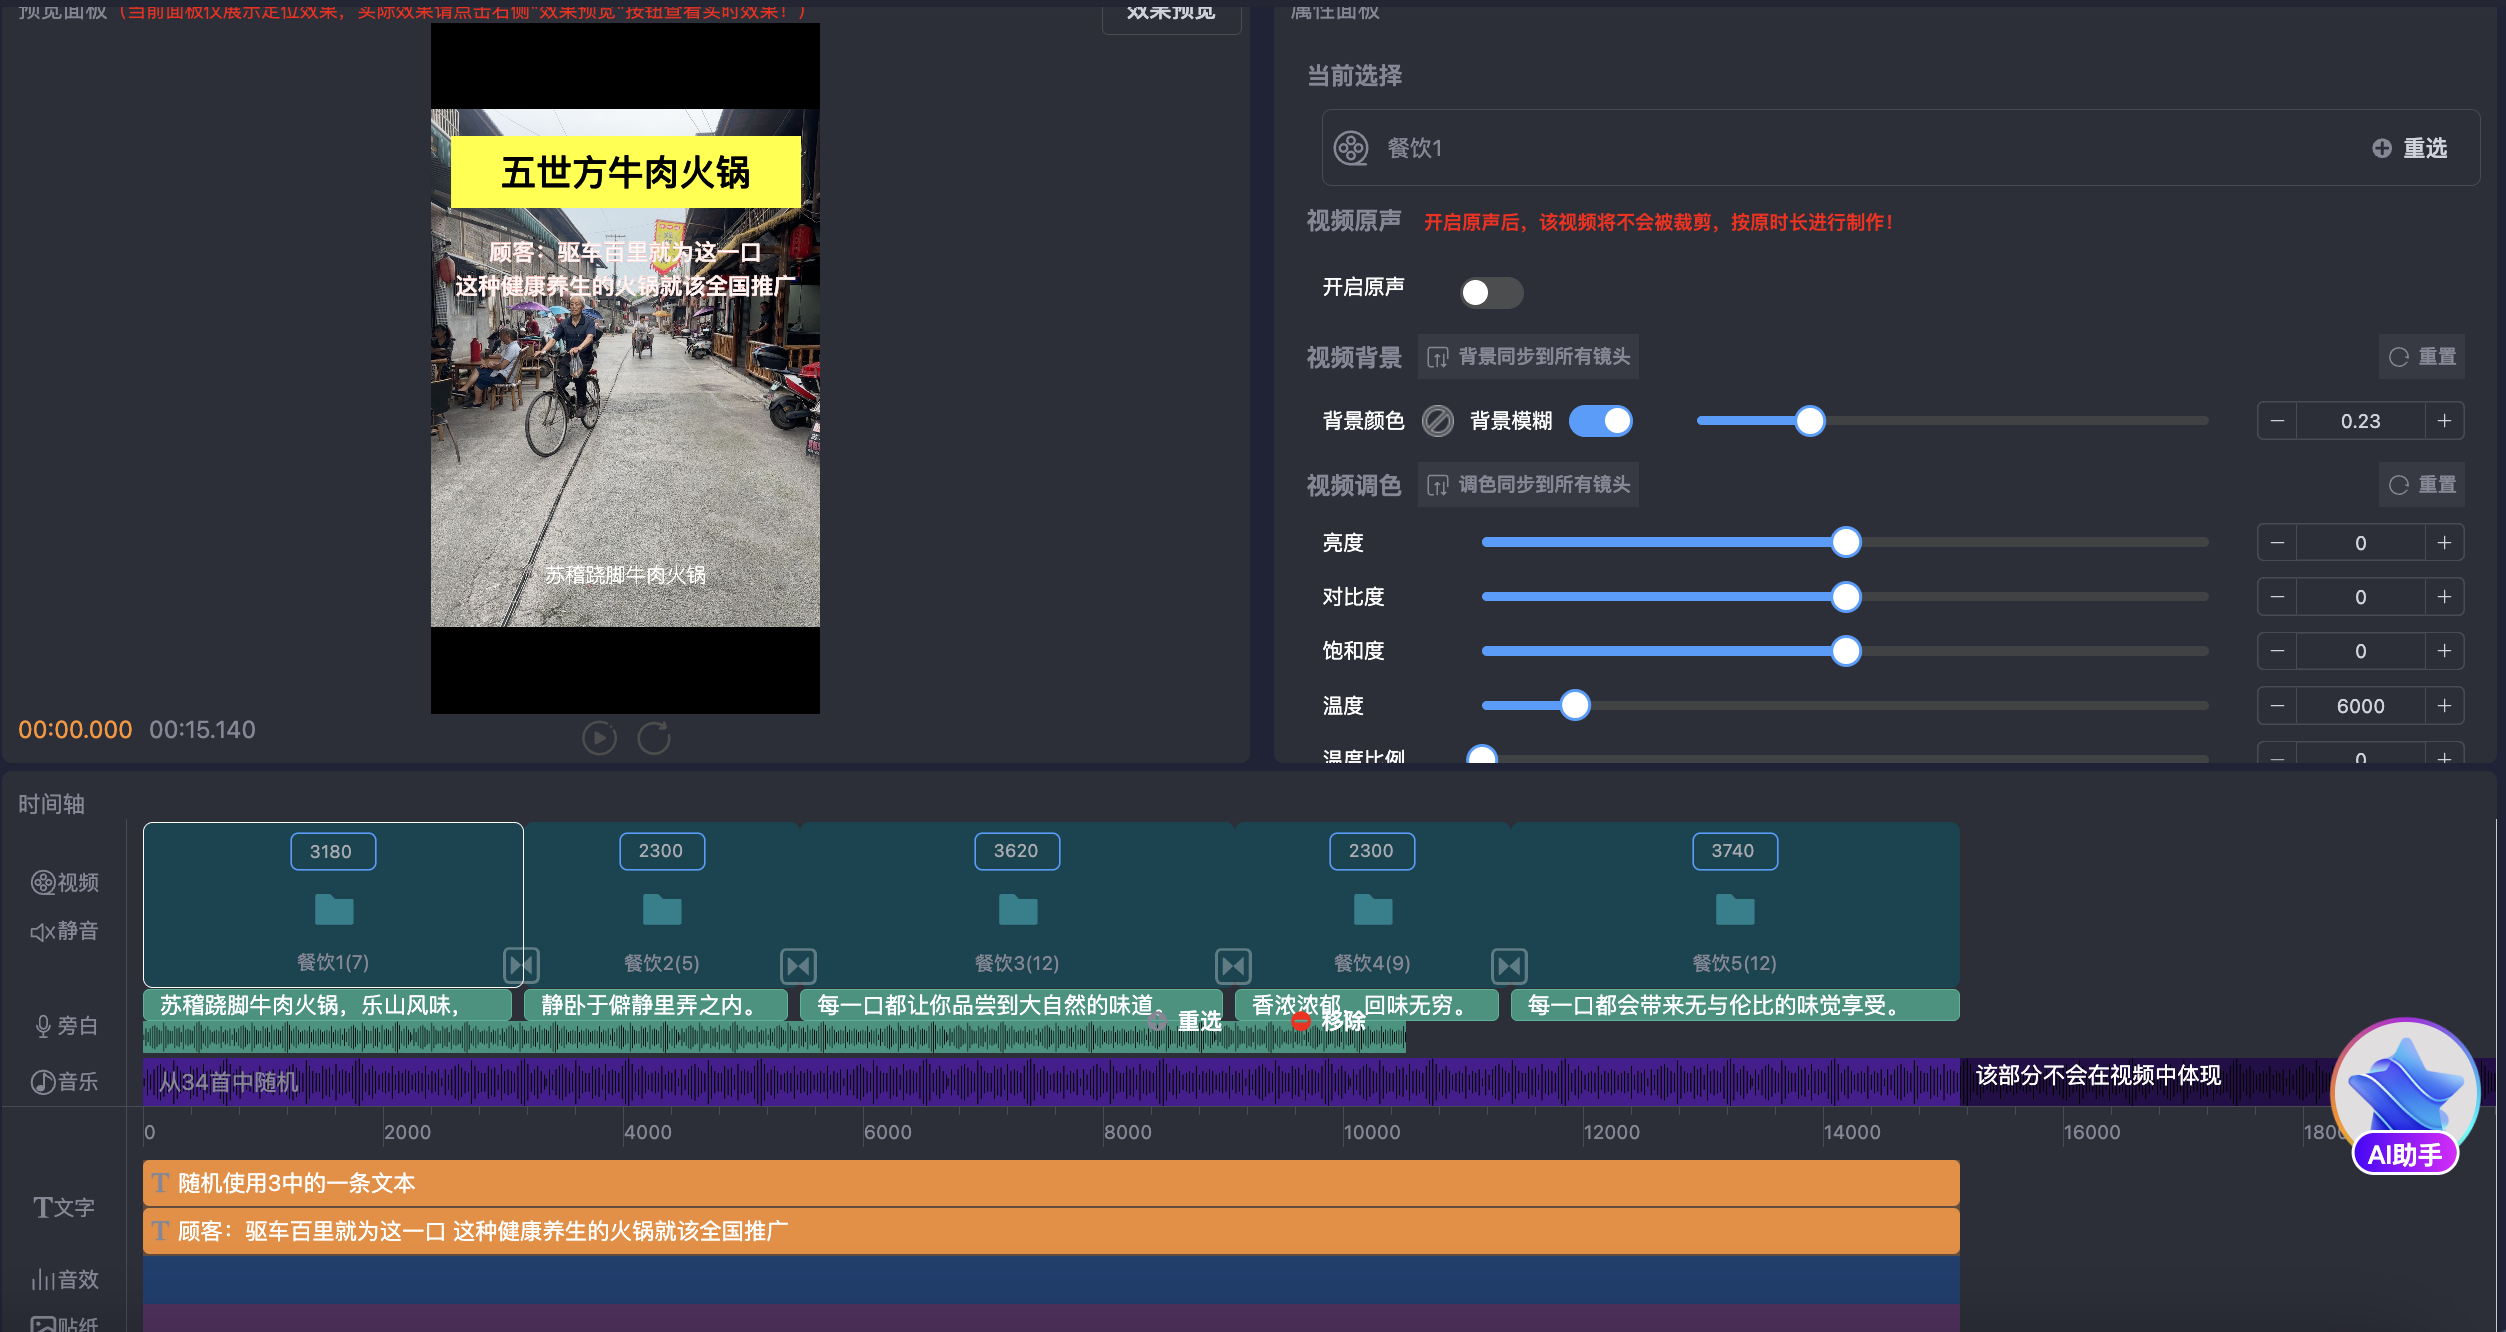Click transition icon between 餐饮3 and 餐饮4
The height and width of the screenshot is (1332, 2506).
click(x=1233, y=965)
